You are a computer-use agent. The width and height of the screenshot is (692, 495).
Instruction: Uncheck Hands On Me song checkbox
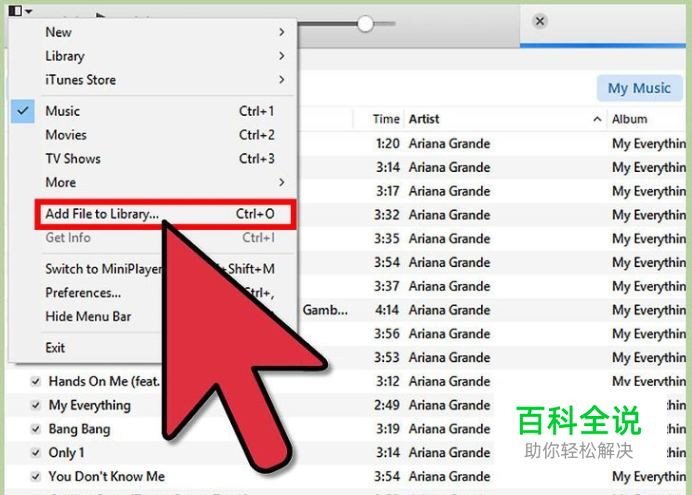tap(36, 381)
